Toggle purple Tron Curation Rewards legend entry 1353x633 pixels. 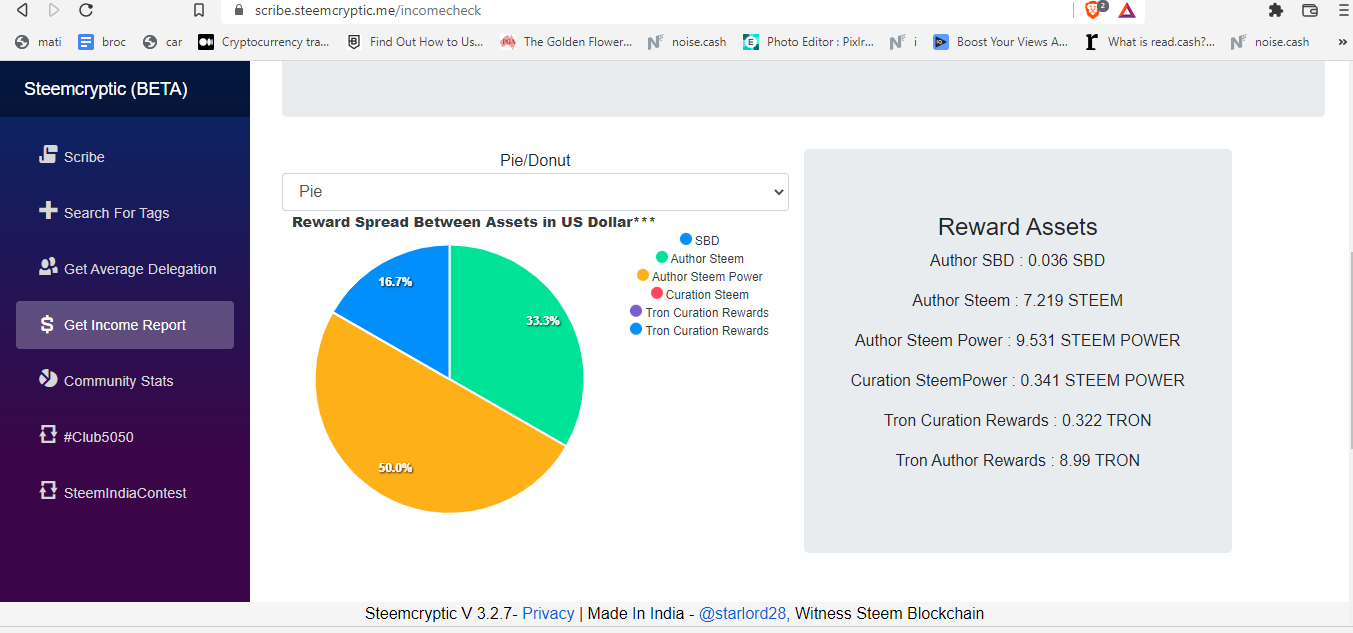click(699, 312)
